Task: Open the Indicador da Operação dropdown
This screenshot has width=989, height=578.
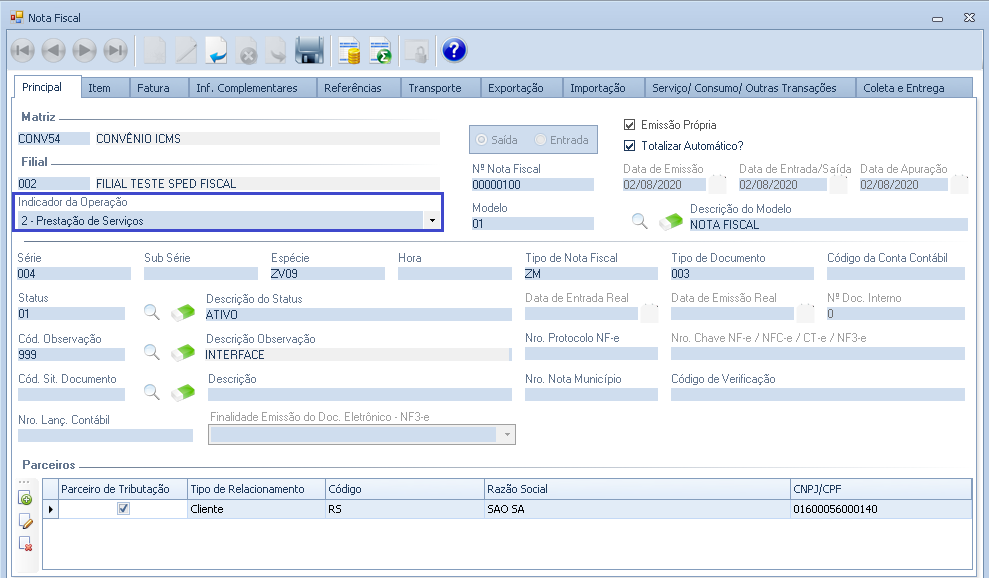Action: coord(431,220)
